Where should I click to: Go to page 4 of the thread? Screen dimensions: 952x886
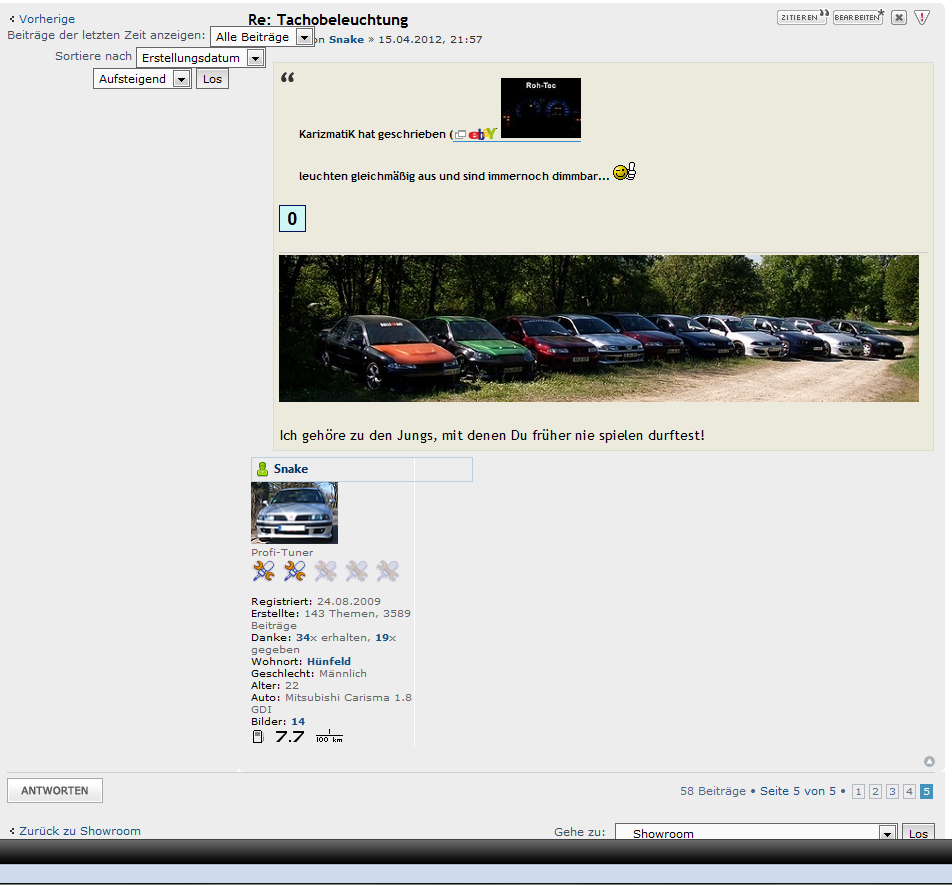click(x=909, y=791)
